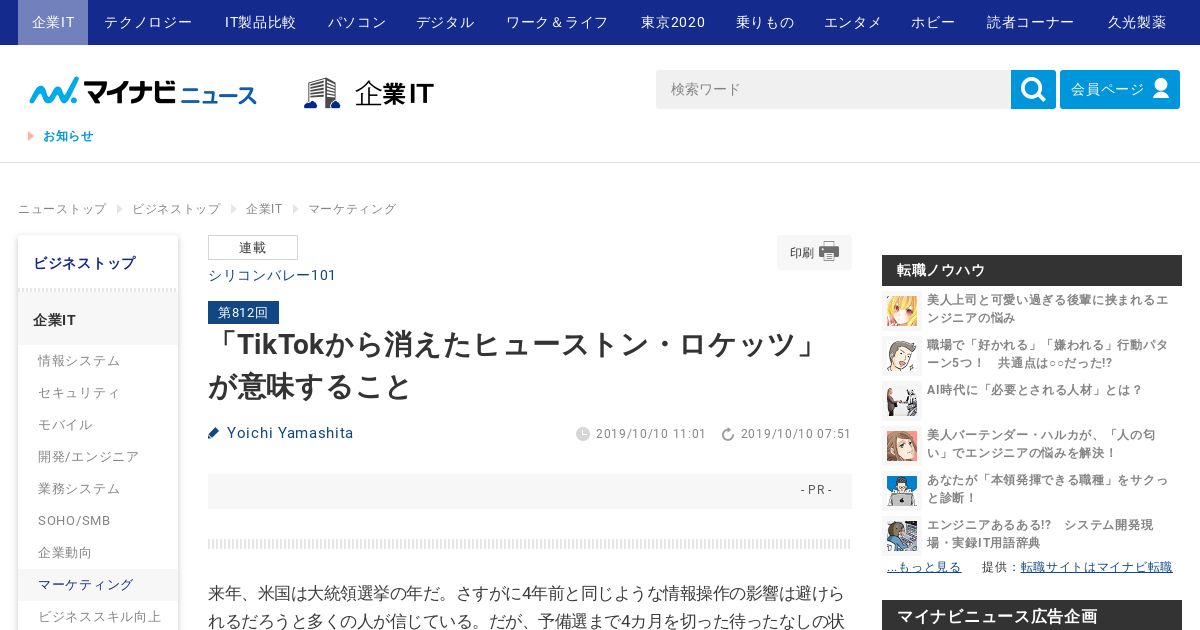This screenshot has width=1200, height=630.
Task: Open ビジネススキル向上 sidebar category
Action: [99, 617]
